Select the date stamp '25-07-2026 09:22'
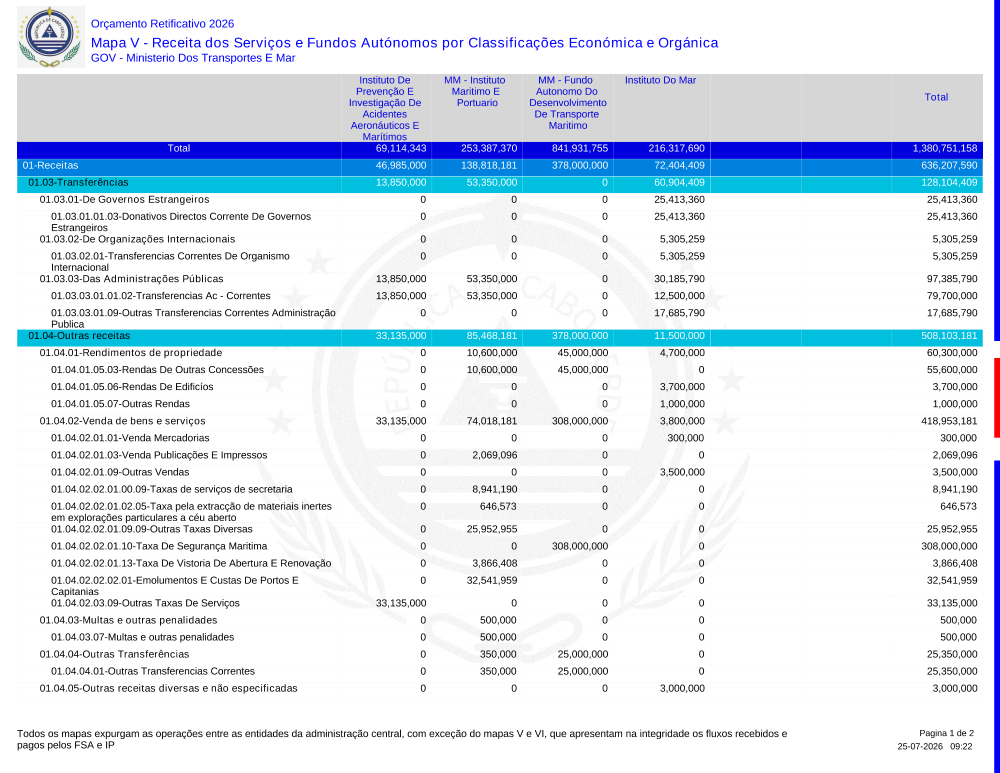 point(935,746)
